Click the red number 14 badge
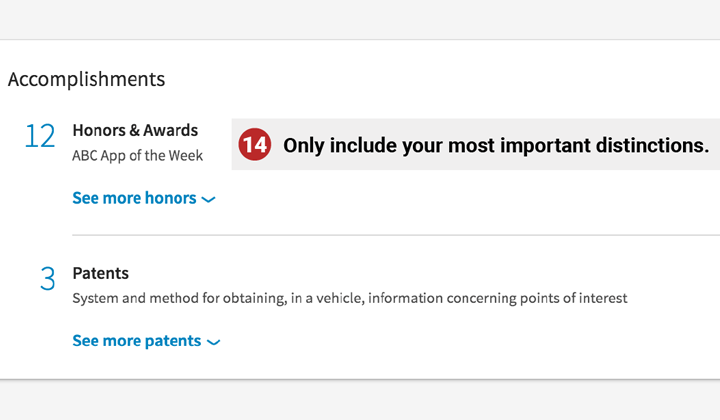 (254, 145)
